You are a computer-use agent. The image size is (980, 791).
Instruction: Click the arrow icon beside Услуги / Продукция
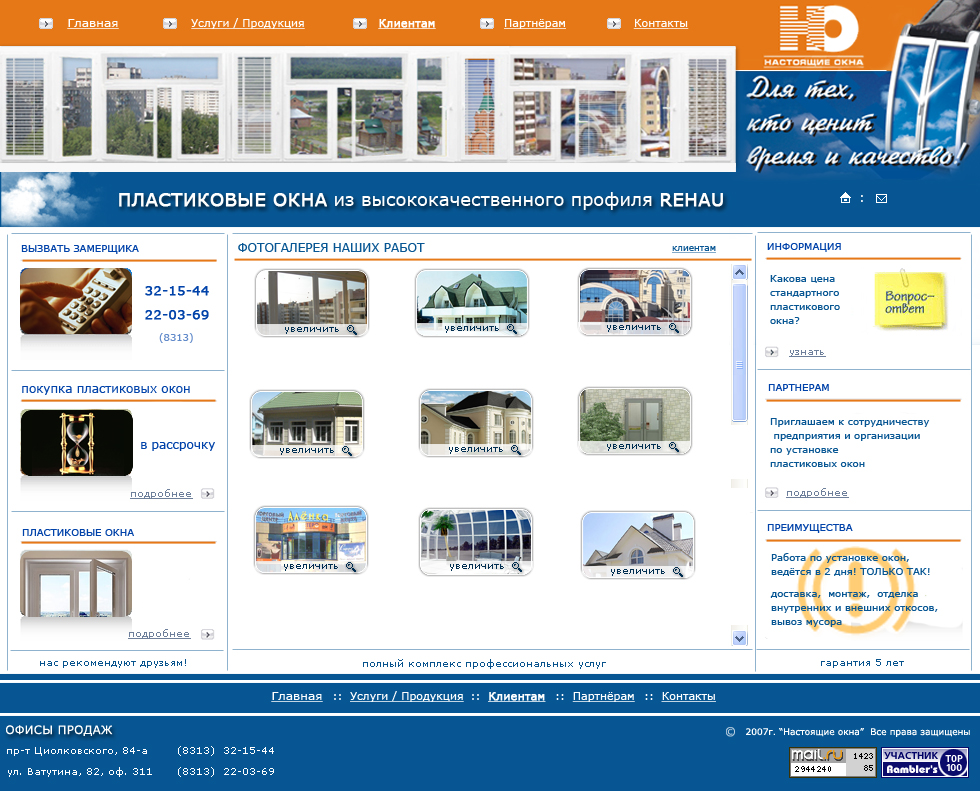(169, 24)
